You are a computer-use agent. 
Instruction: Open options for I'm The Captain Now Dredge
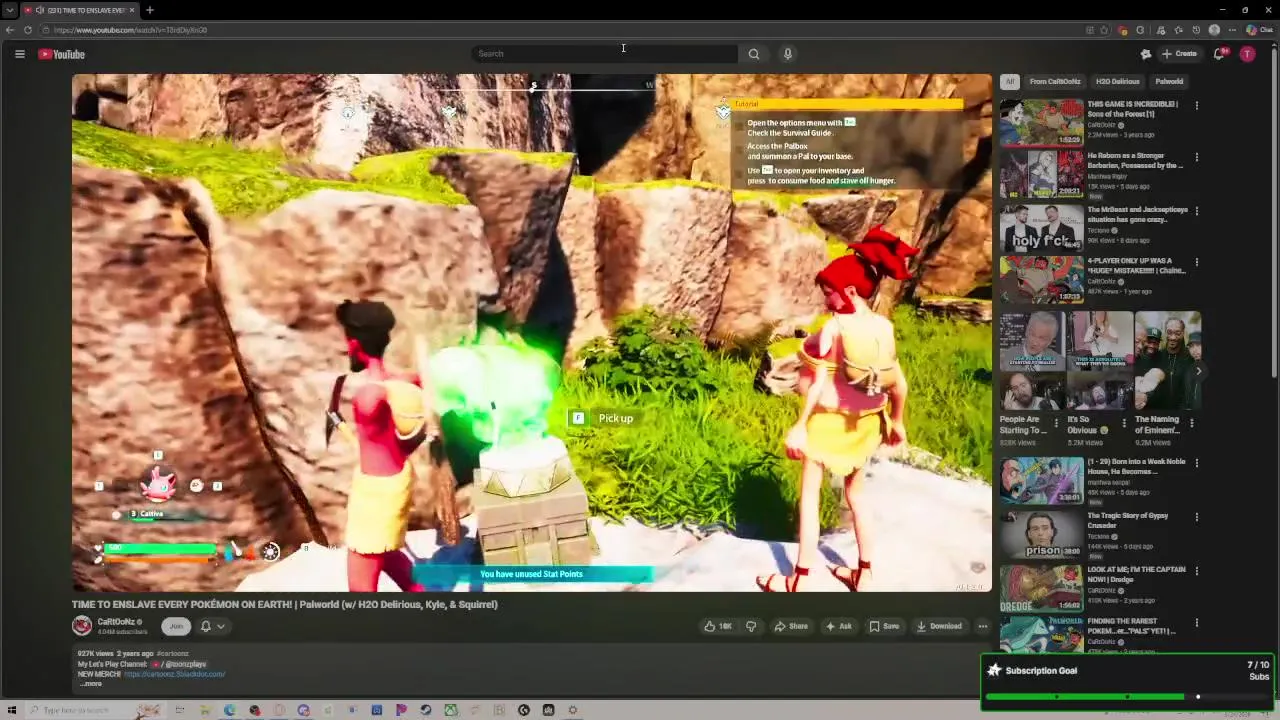pos(1196,571)
